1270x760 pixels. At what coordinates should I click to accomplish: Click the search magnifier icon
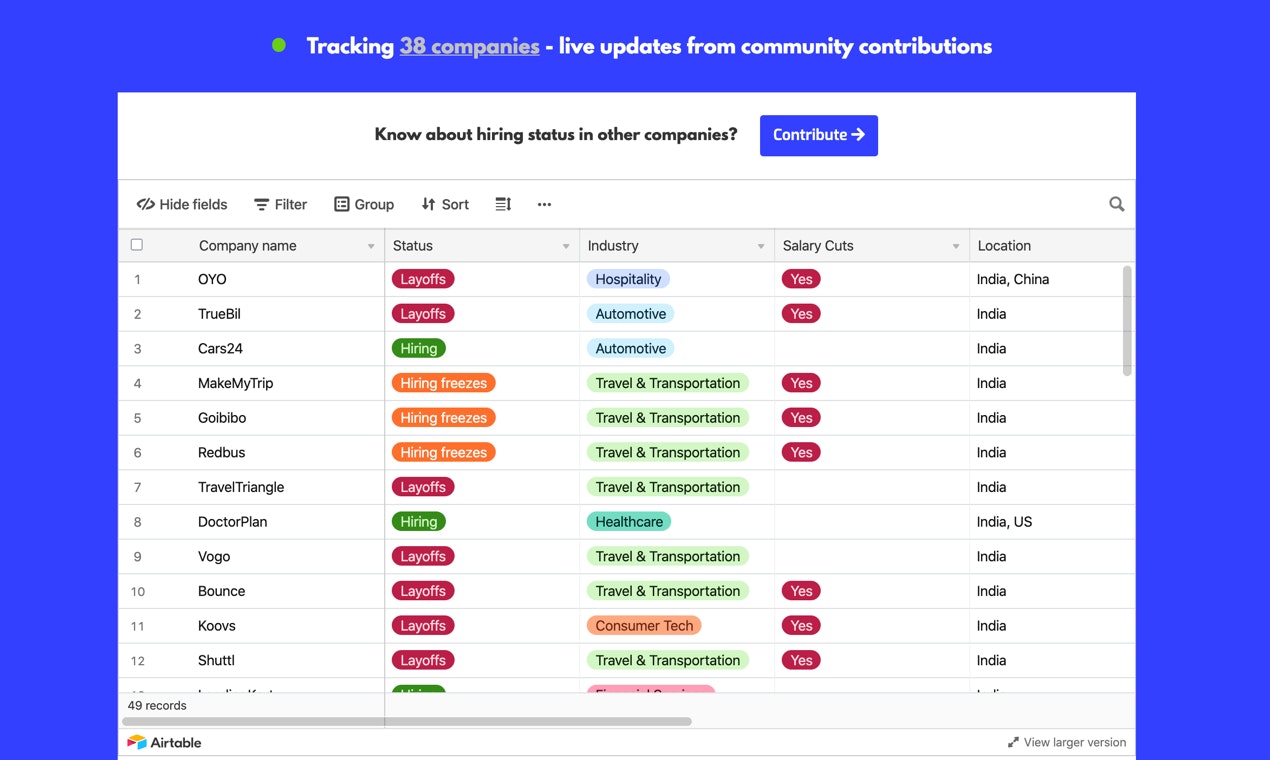pyautogui.click(x=1117, y=204)
